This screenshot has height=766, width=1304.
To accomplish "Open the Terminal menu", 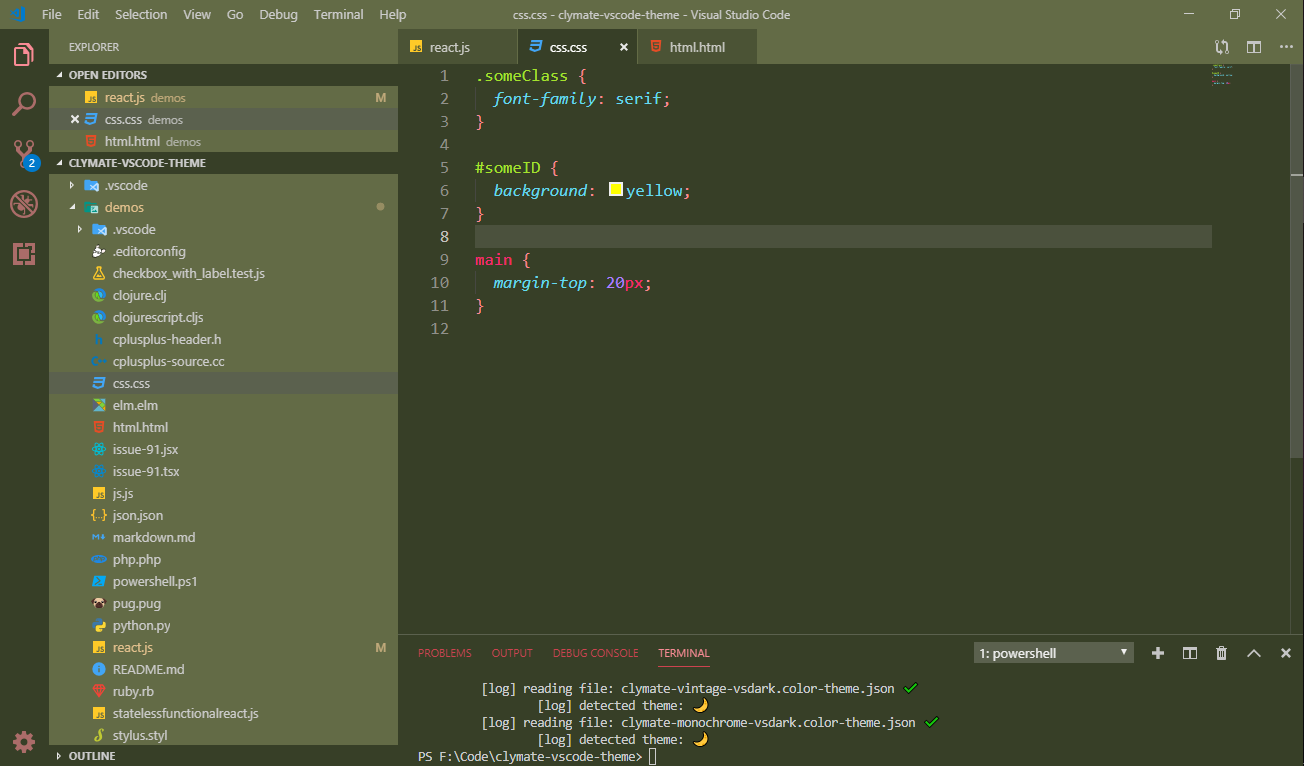I will (338, 14).
